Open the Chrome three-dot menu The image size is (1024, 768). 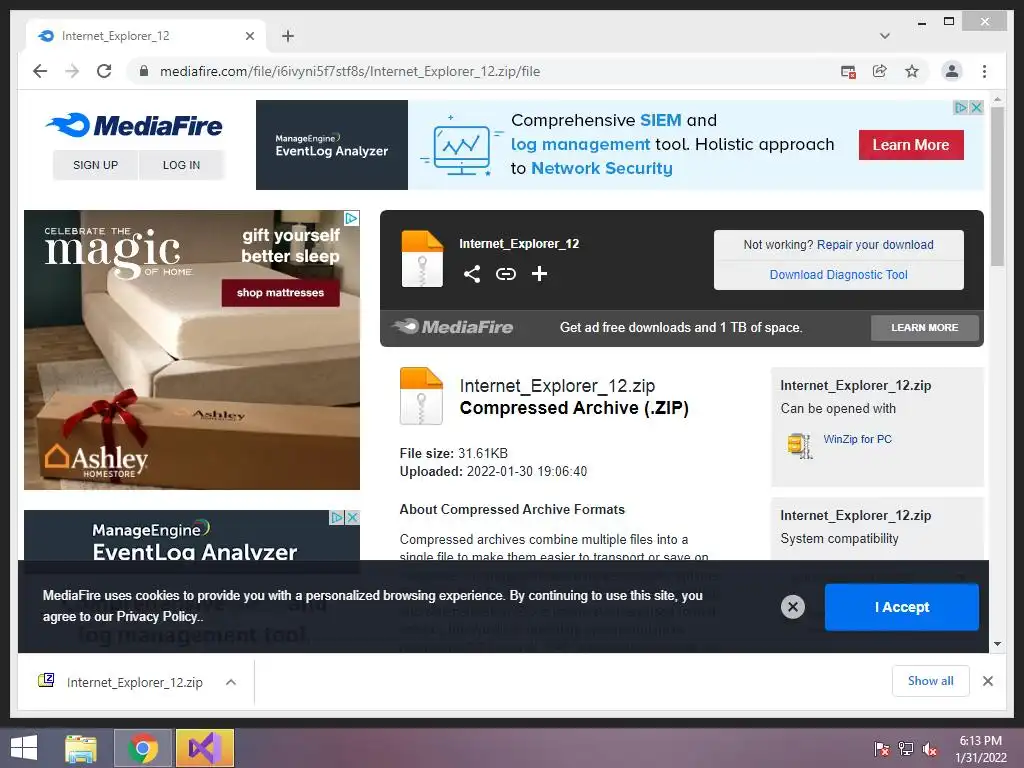(x=984, y=71)
